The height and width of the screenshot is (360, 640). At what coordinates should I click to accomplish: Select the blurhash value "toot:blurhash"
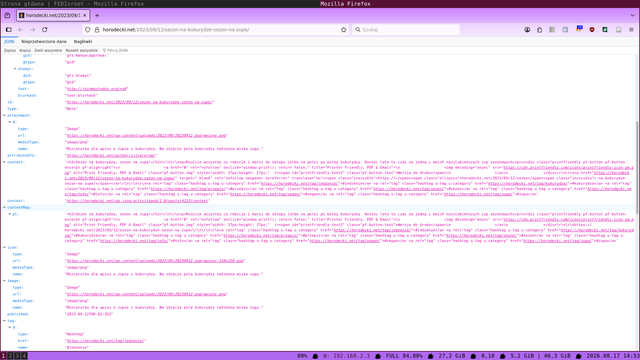[81, 96]
